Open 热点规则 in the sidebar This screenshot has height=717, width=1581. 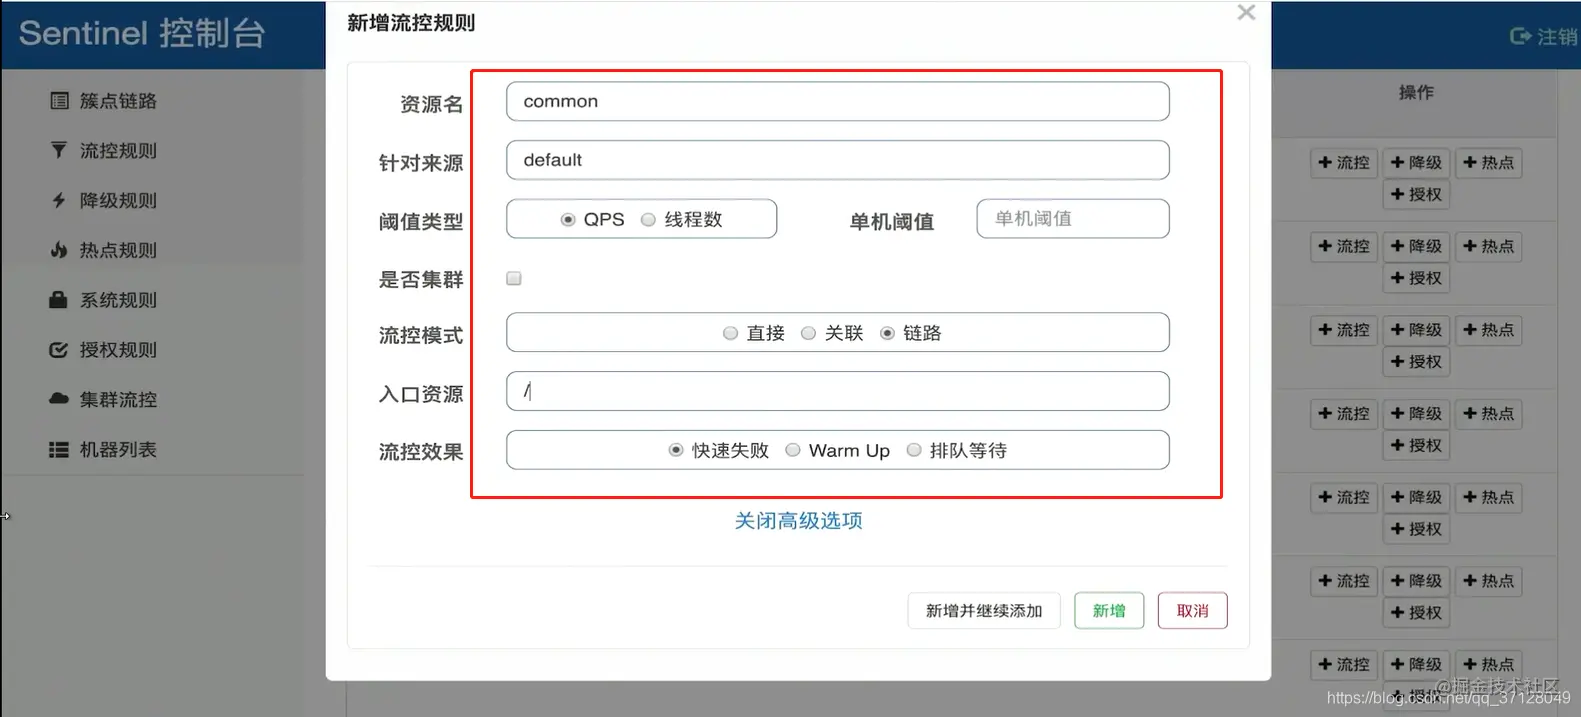click(x=118, y=250)
